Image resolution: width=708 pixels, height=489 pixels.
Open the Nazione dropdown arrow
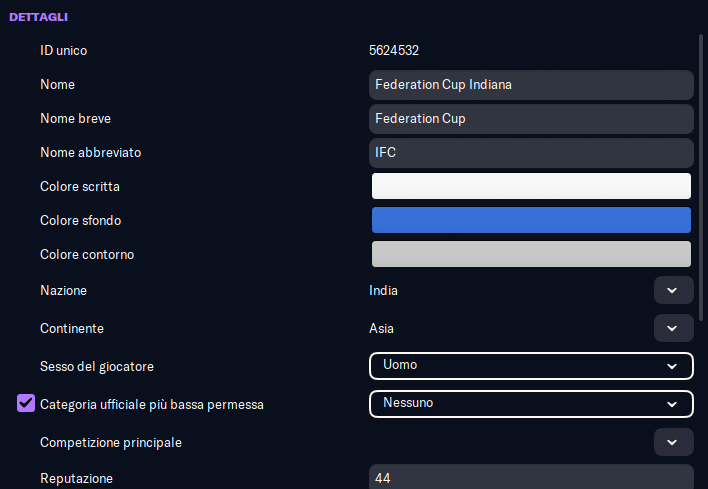point(673,290)
